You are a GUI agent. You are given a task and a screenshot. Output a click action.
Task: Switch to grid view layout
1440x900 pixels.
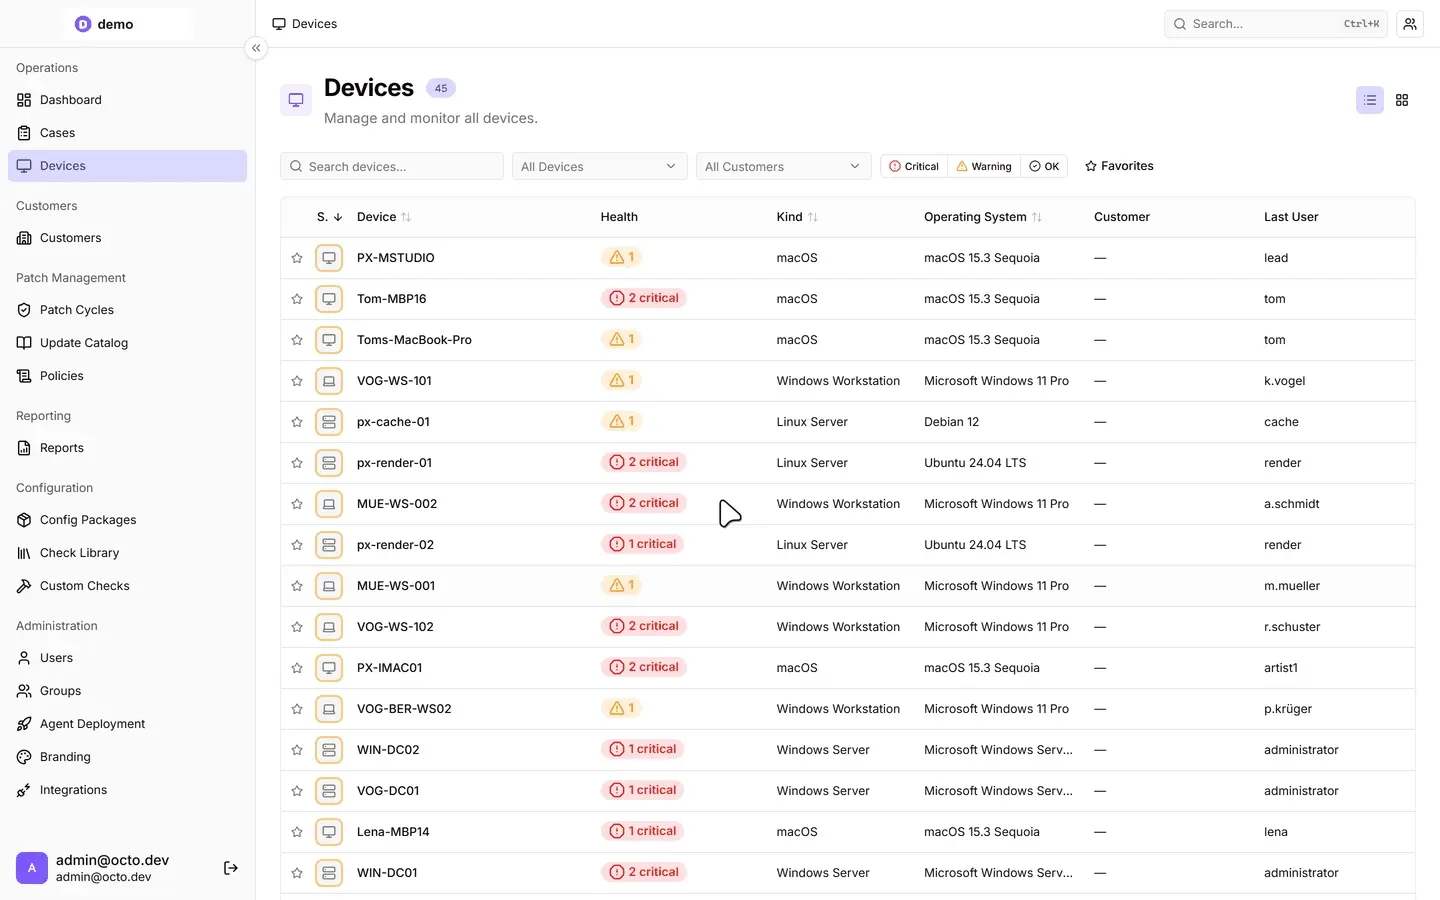(1402, 100)
